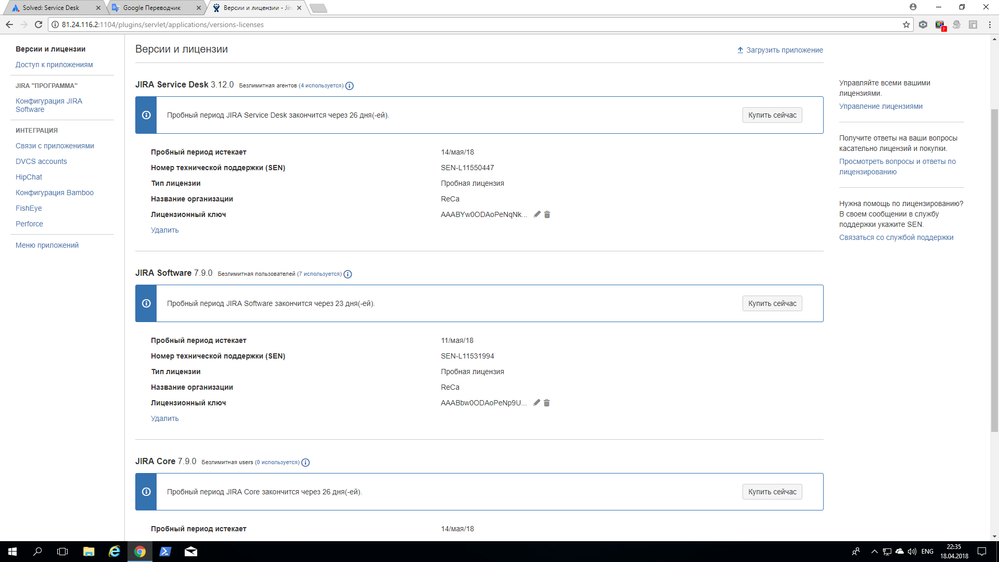Show hidden system tray icons chevron
This screenshot has height=562, width=999.
click(x=874, y=552)
